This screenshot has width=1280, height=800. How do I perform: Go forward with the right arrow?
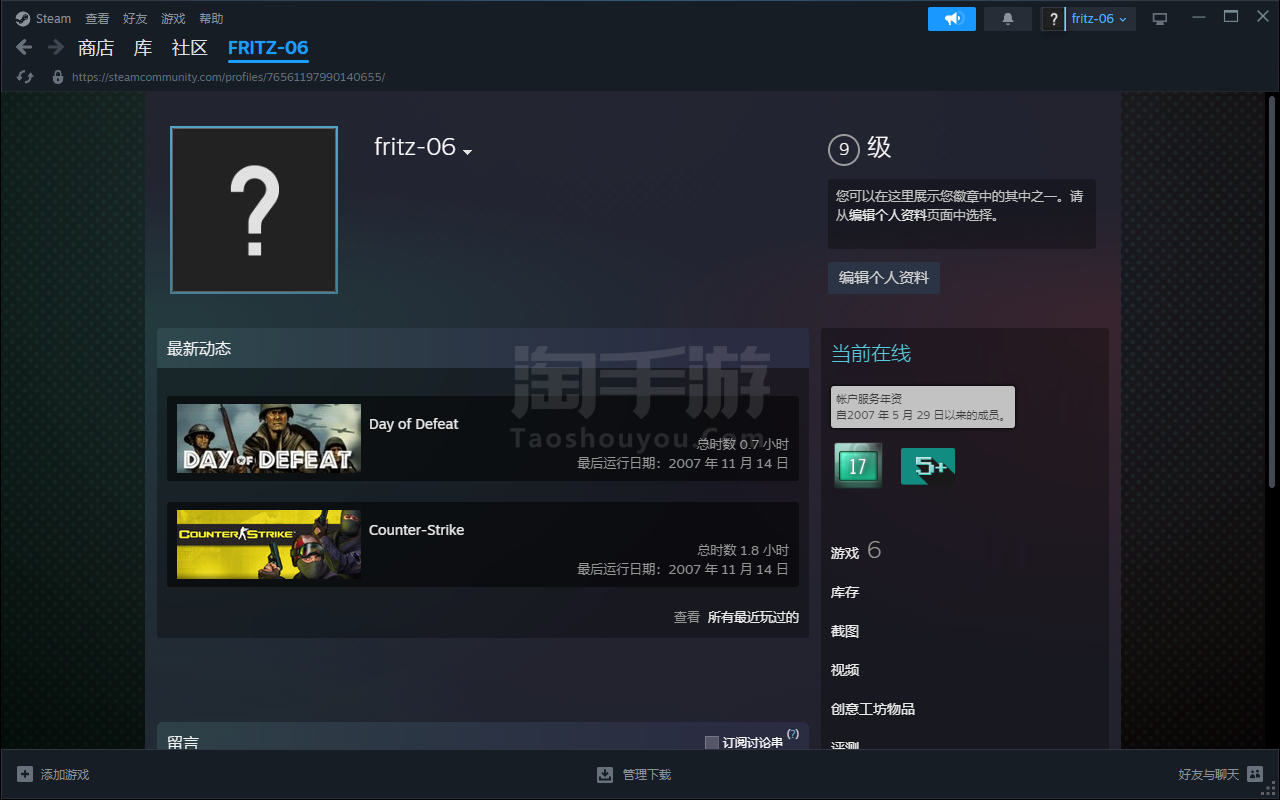point(55,47)
